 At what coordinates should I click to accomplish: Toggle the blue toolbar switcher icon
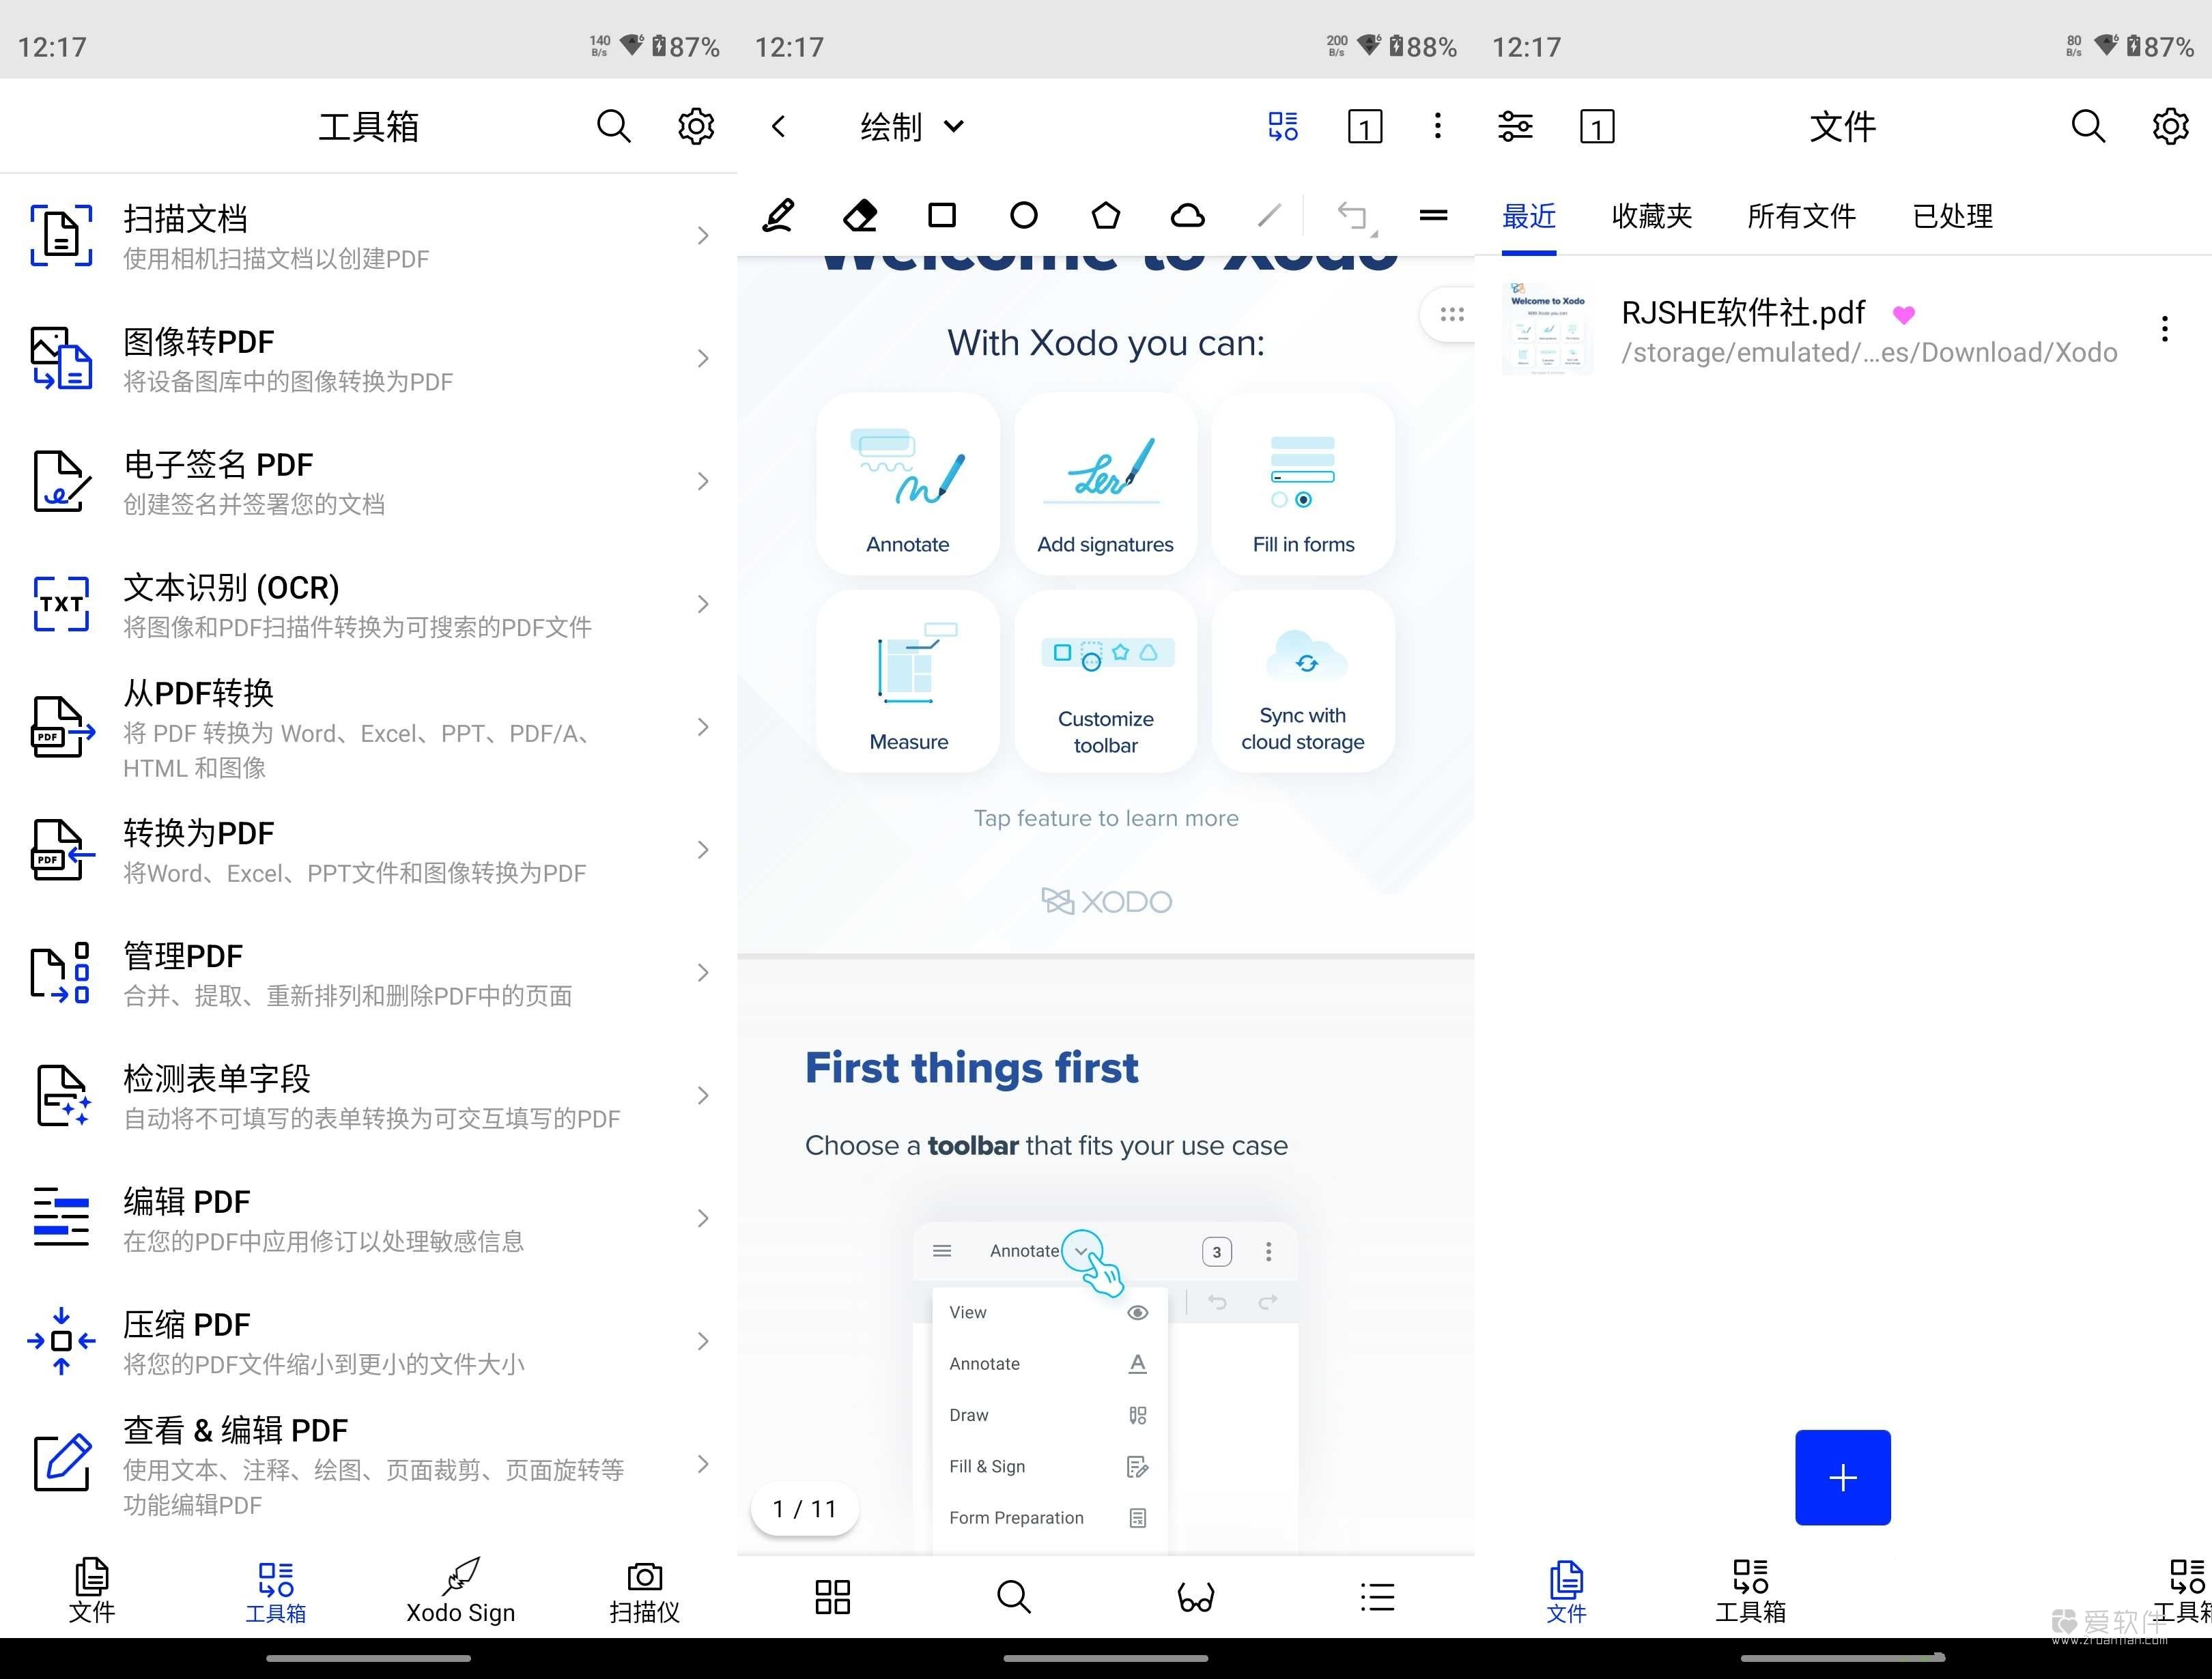1283,127
